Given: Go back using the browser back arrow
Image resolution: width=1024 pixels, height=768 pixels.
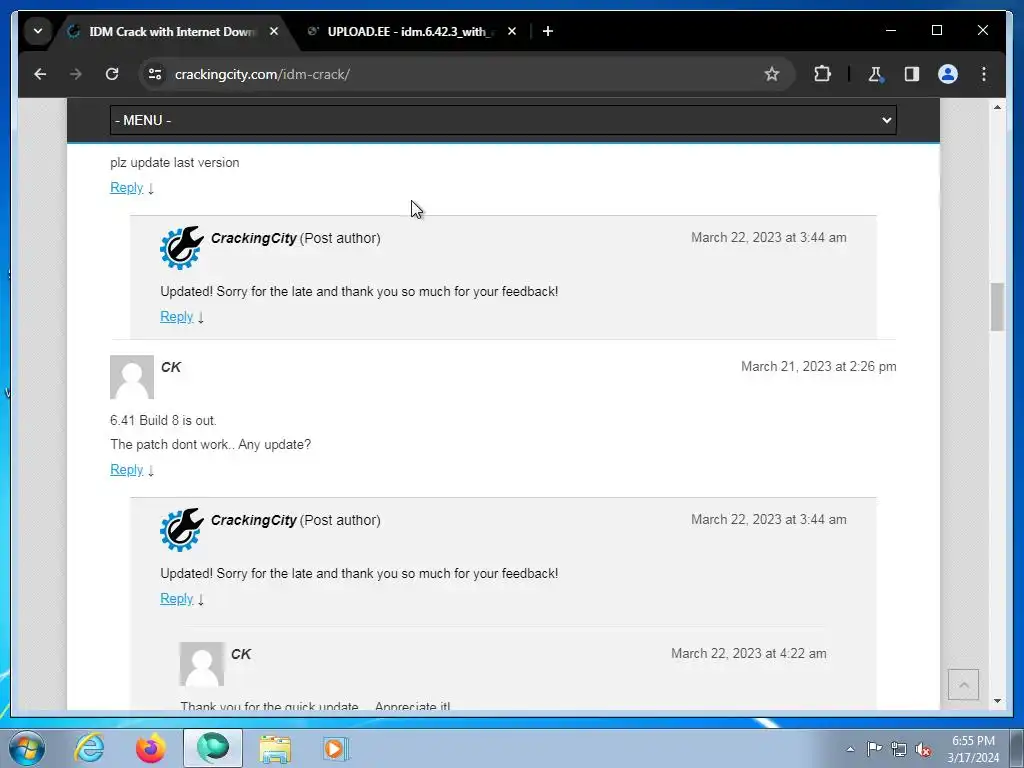Looking at the screenshot, I should pyautogui.click(x=40, y=74).
